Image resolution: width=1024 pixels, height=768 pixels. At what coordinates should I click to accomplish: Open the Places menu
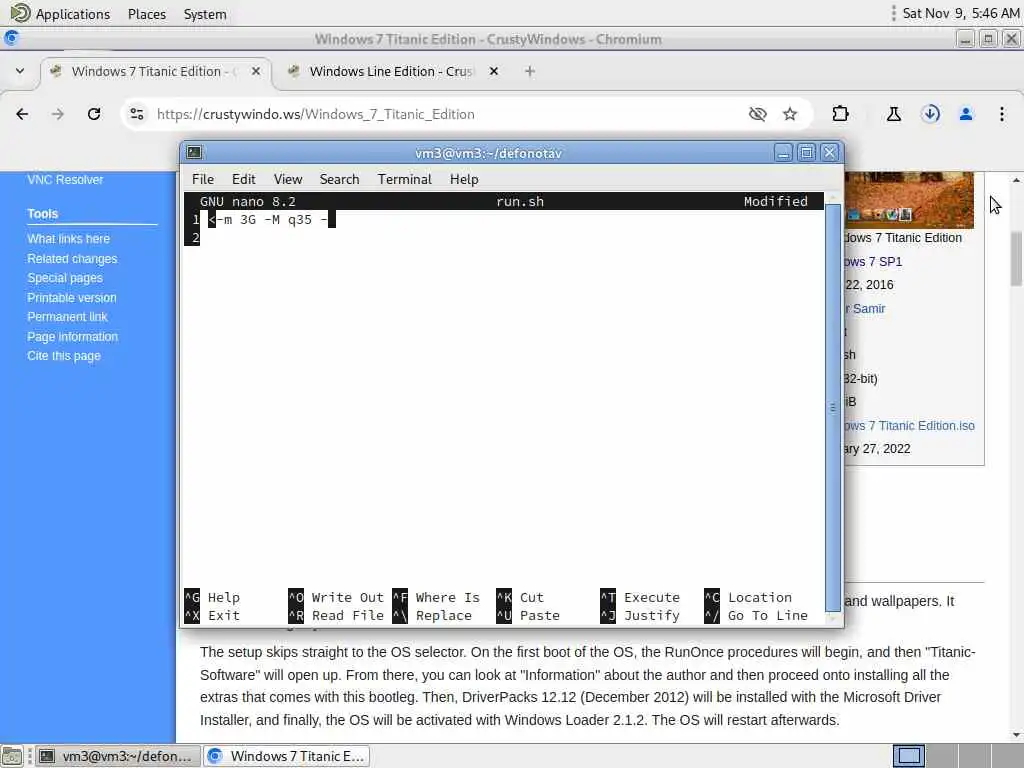click(x=147, y=14)
